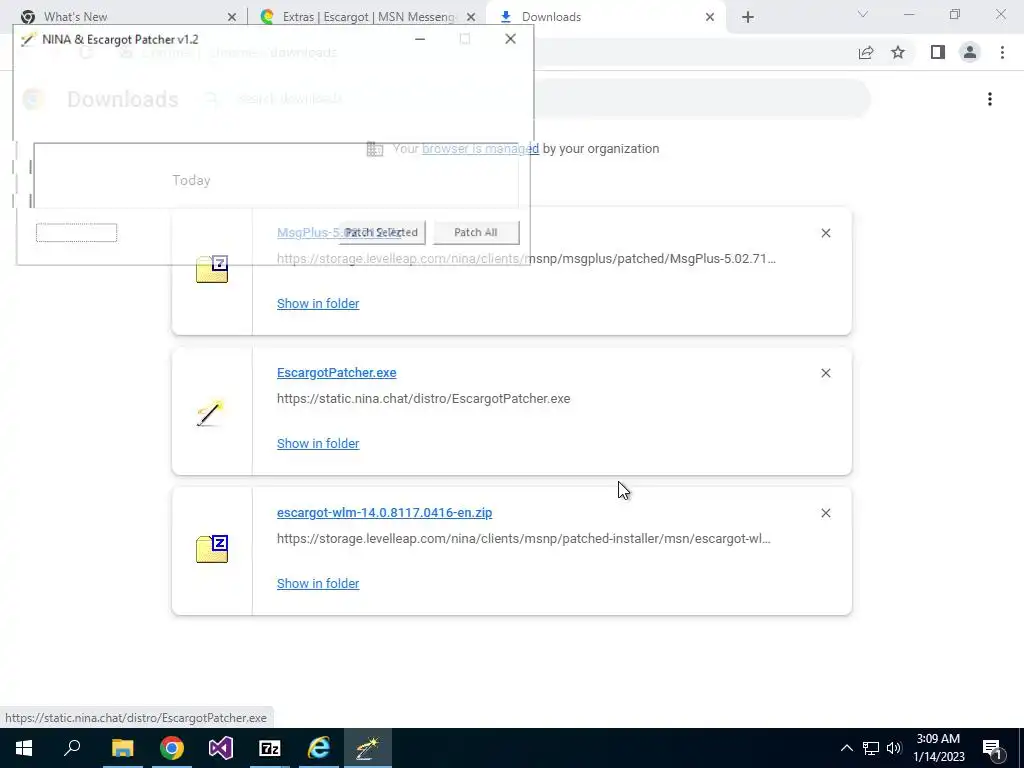Open Google Chrome from the taskbar
The width and height of the screenshot is (1024, 768).
pyautogui.click(x=172, y=748)
